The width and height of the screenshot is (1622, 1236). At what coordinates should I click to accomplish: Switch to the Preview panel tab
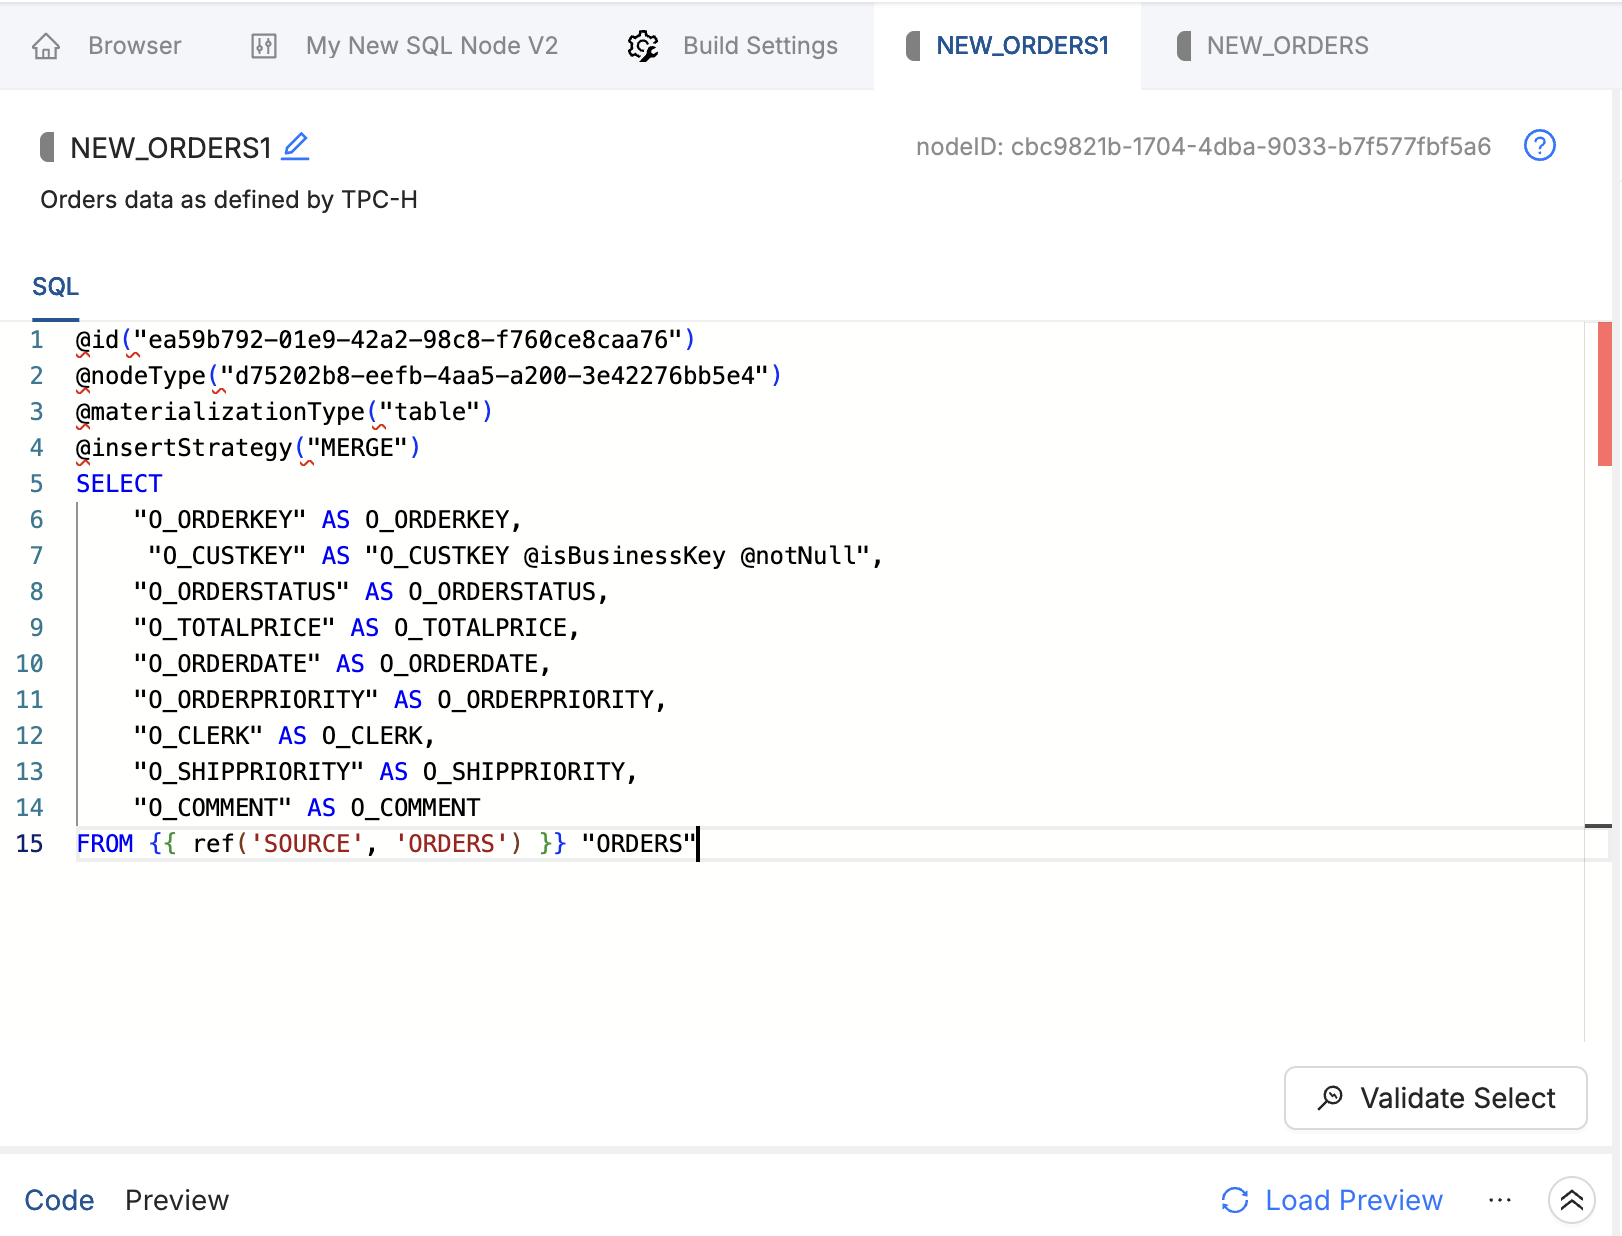pyautogui.click(x=177, y=1200)
